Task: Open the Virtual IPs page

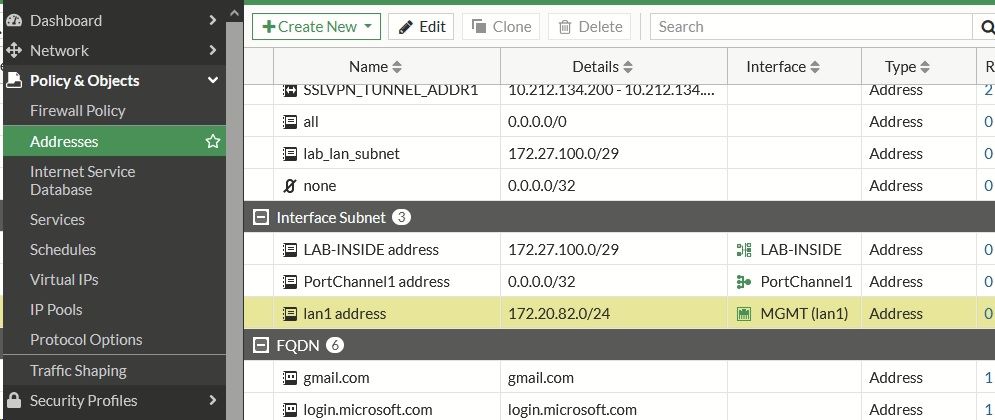Action: click(64, 280)
